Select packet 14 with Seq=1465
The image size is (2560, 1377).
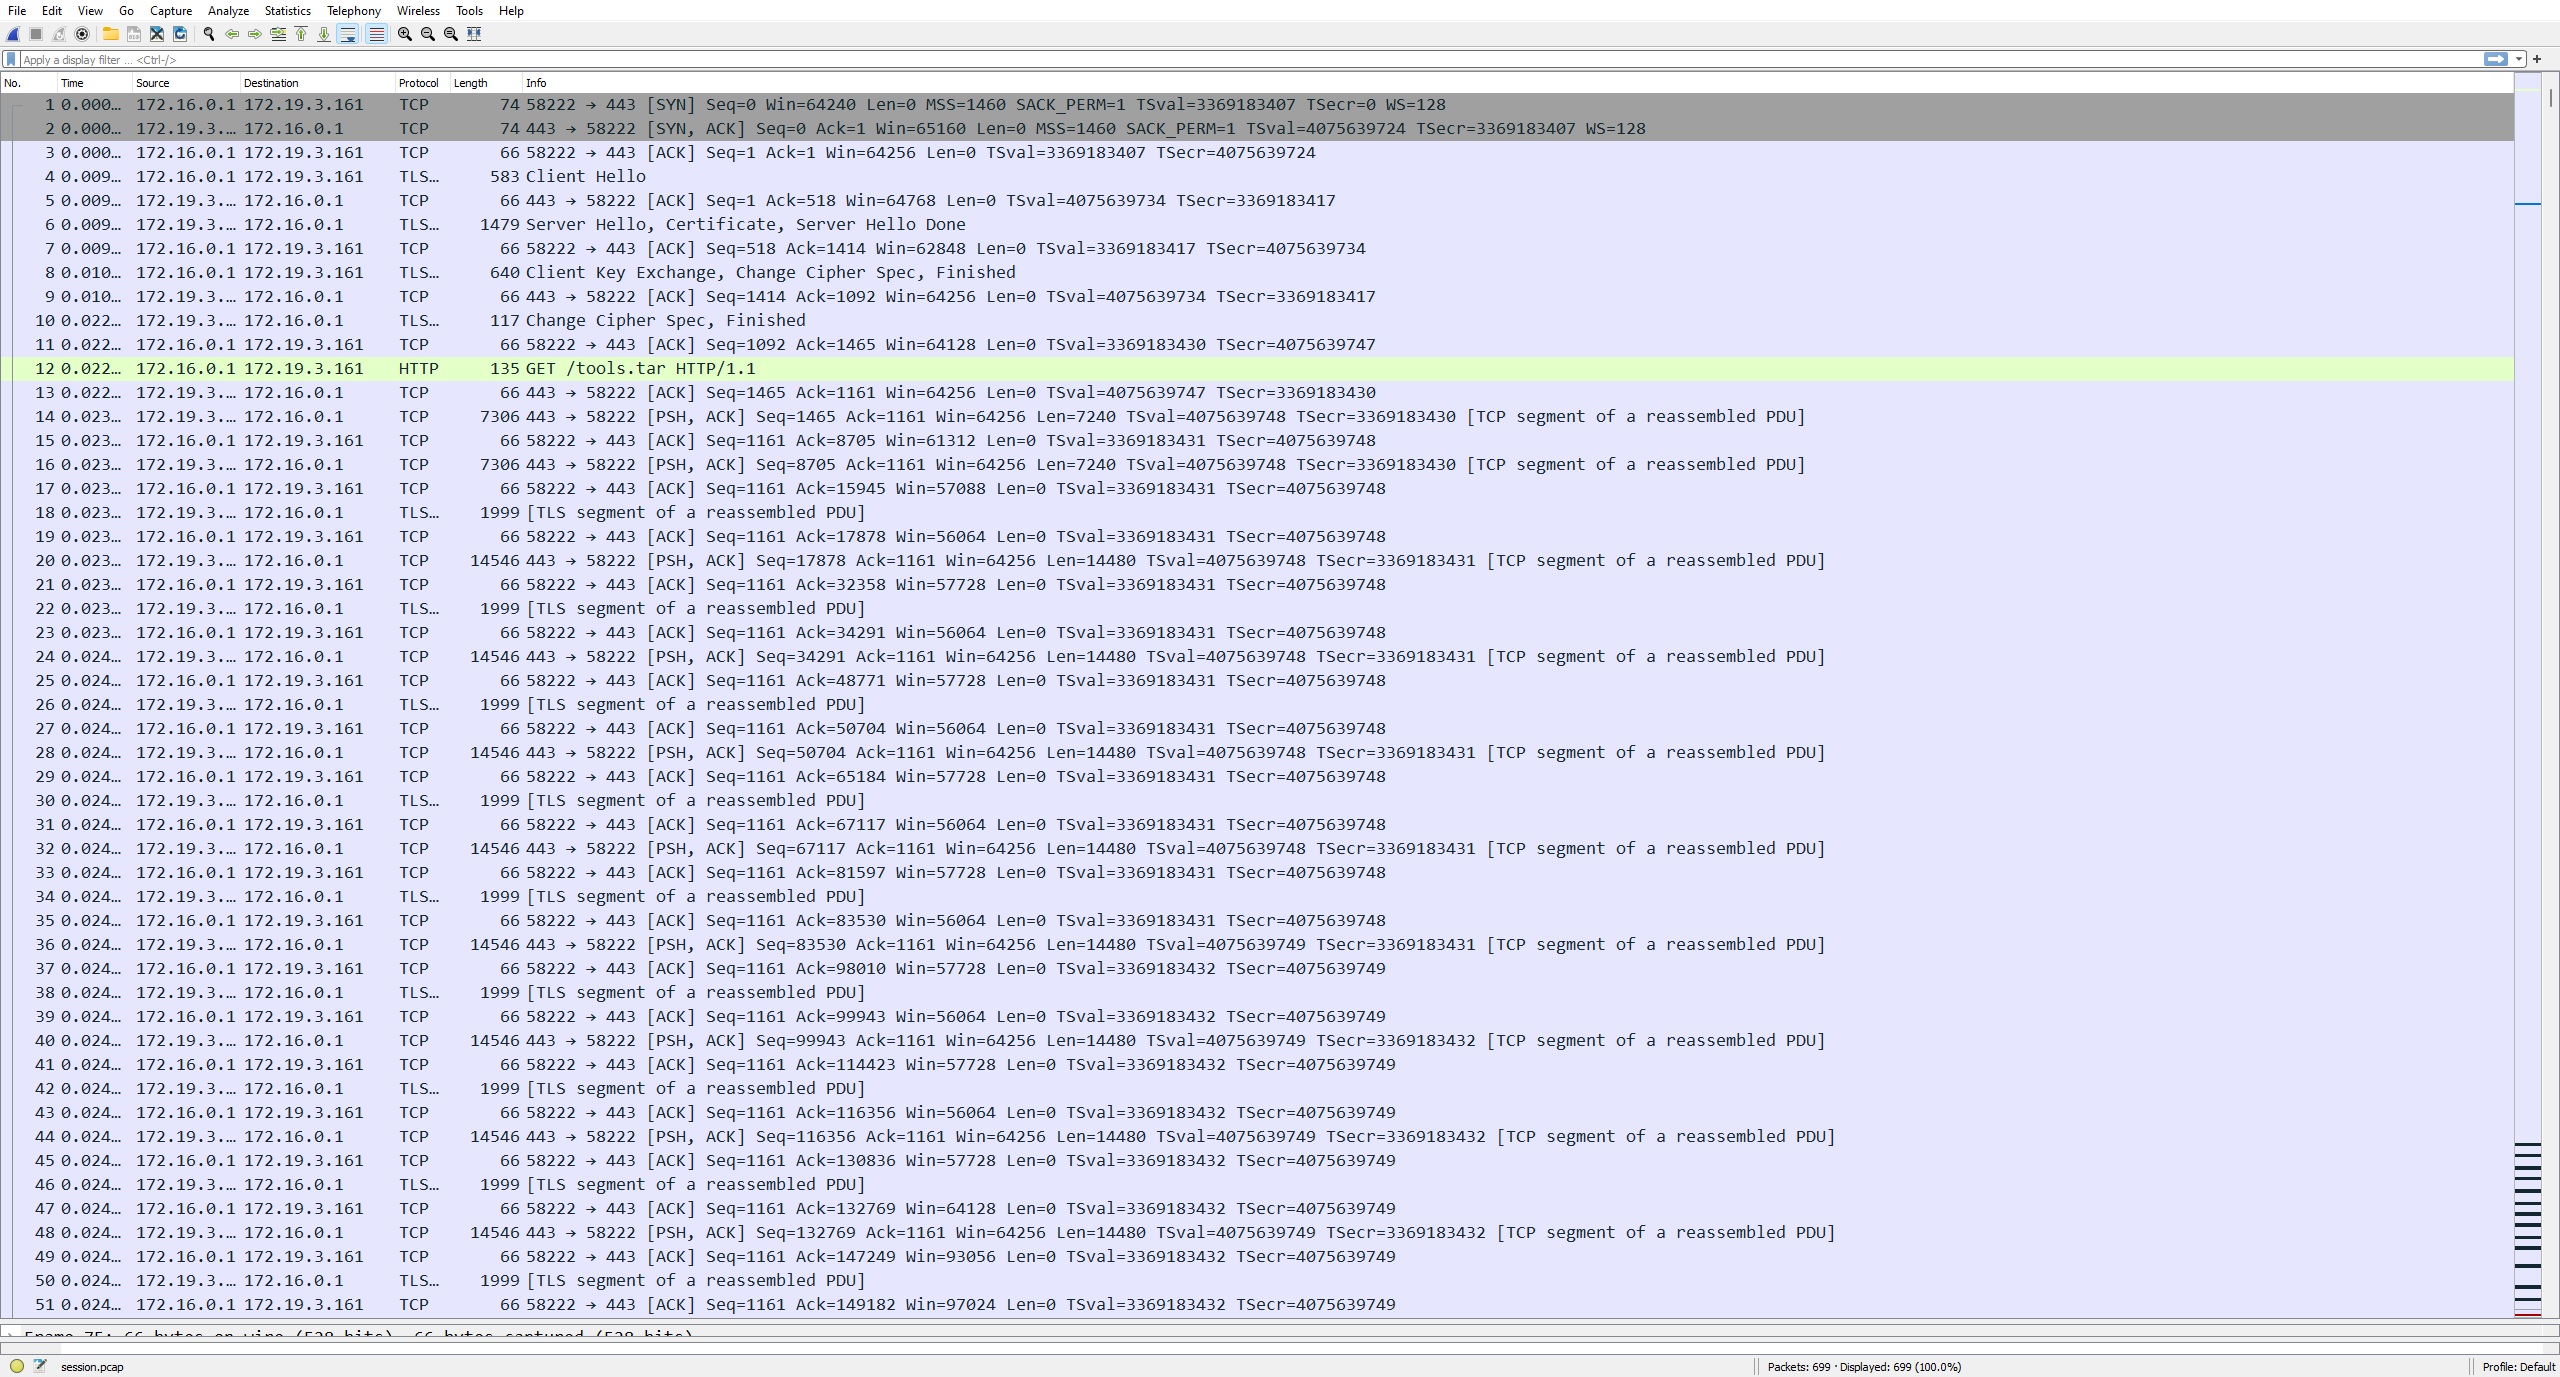tap(1257, 417)
